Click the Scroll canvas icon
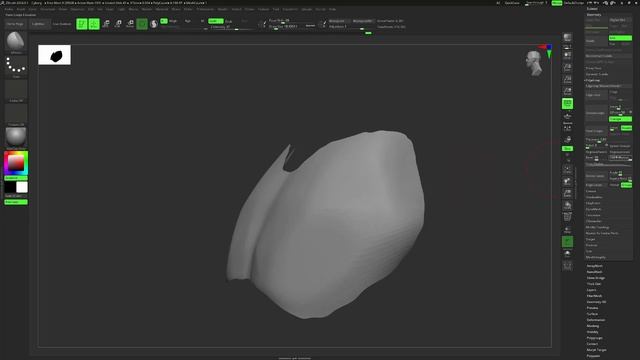The image size is (640, 360). tap(567, 56)
